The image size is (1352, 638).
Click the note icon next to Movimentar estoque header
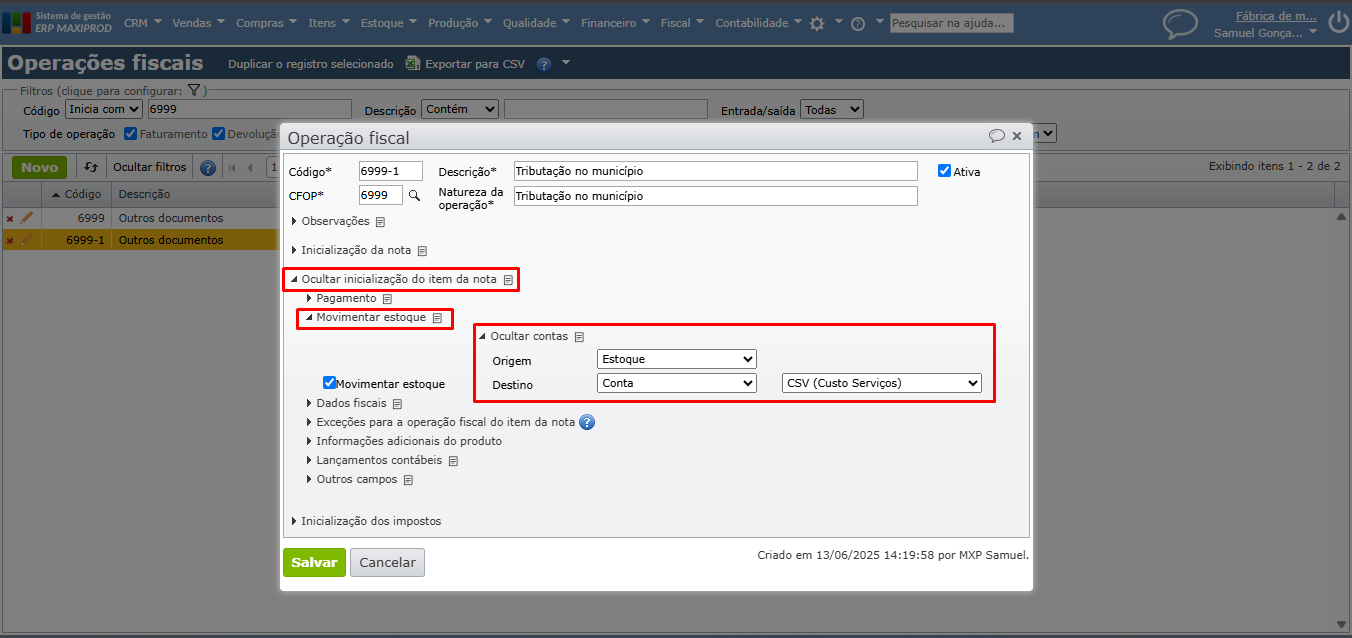pyautogui.click(x=437, y=318)
